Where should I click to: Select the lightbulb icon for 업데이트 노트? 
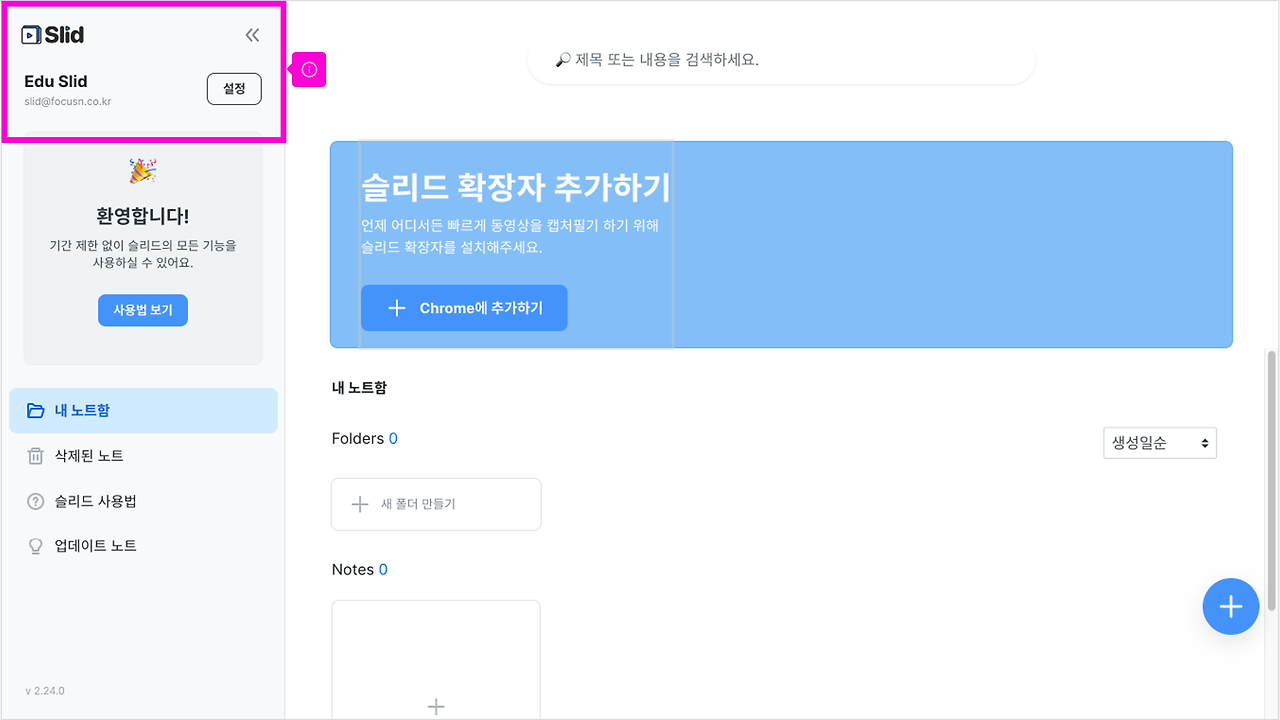tap(34, 545)
